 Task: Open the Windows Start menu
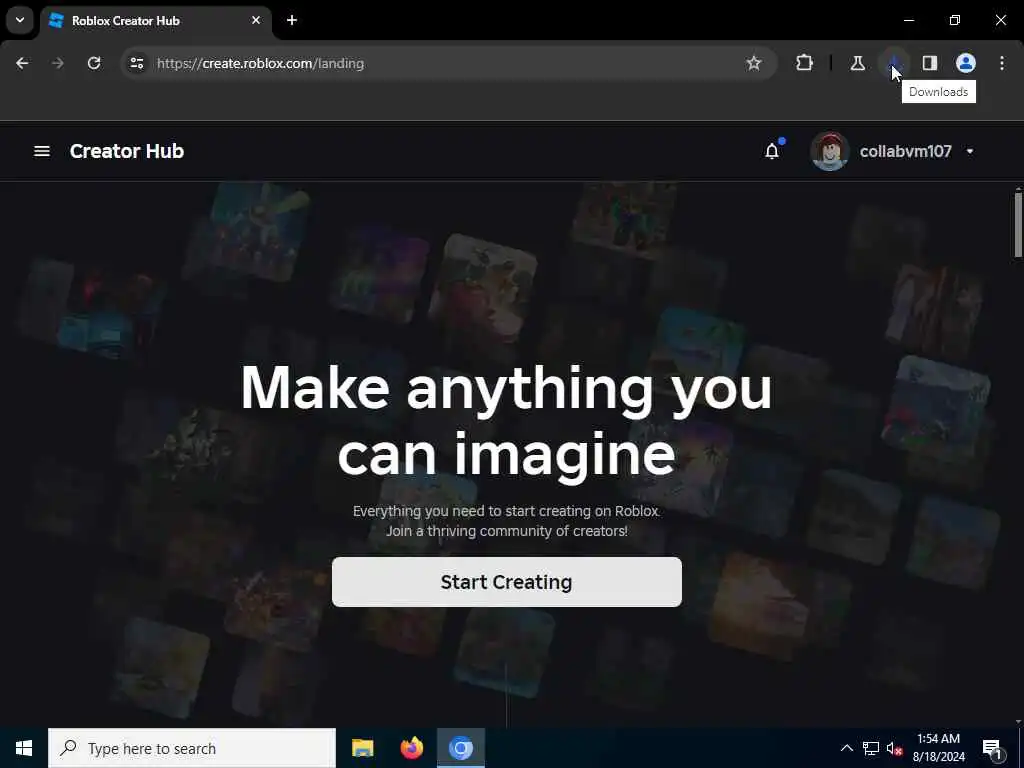24,748
